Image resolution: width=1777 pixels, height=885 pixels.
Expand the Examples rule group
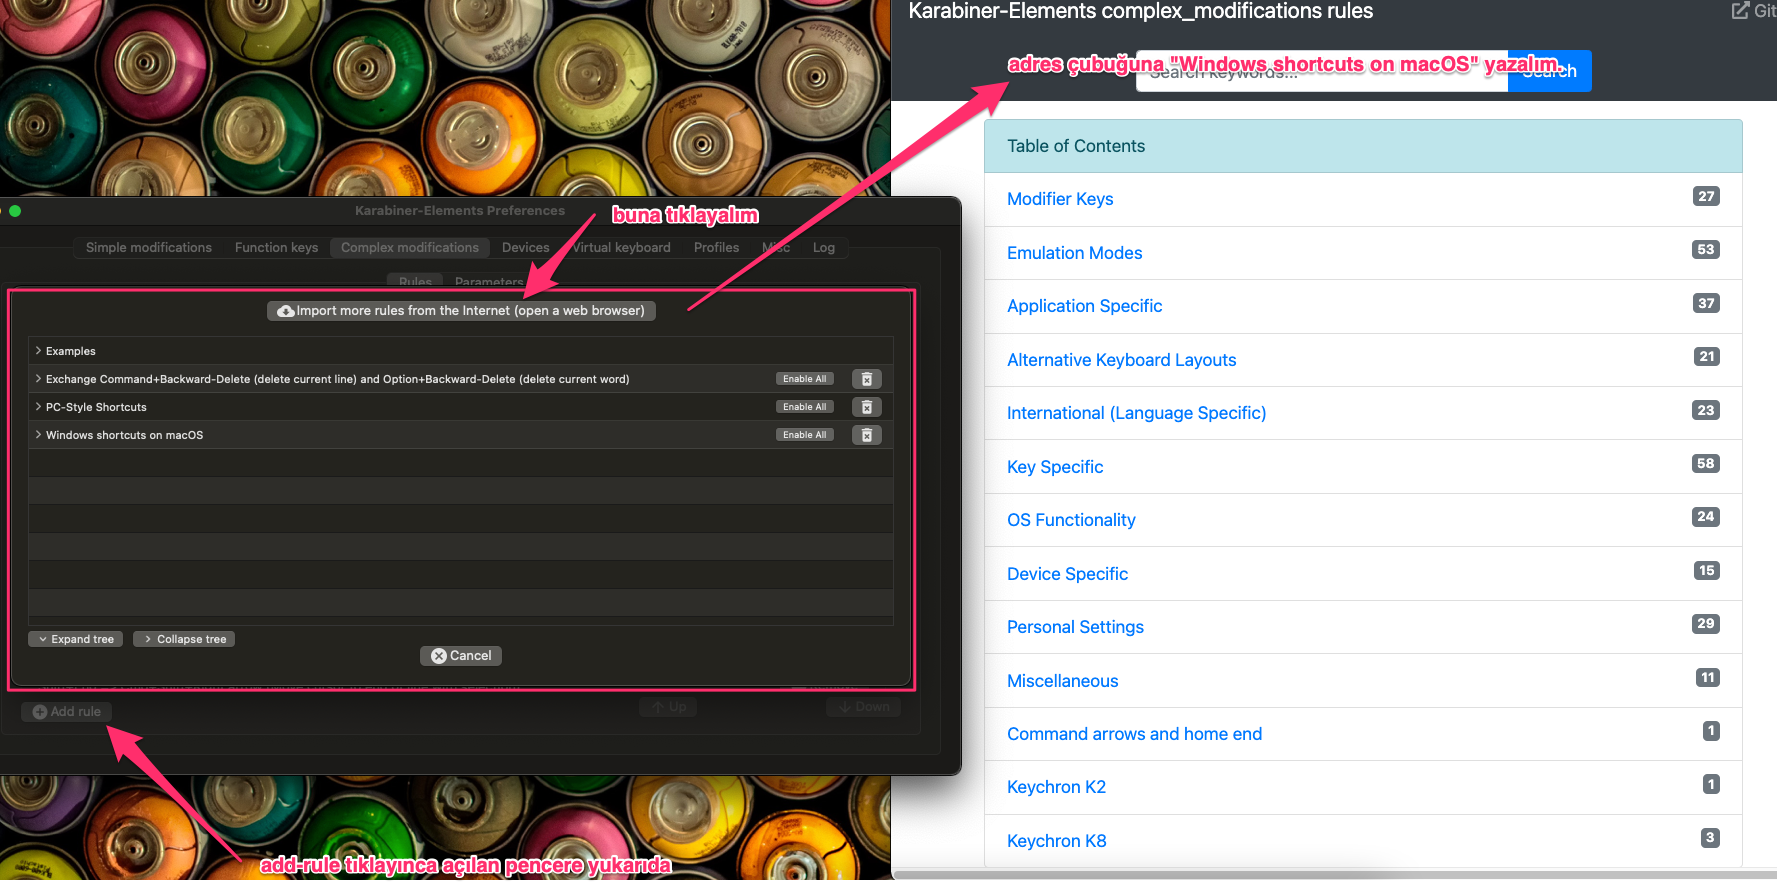(38, 351)
